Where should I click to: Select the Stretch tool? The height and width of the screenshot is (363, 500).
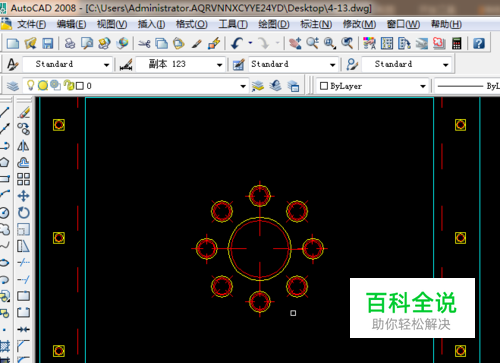(x=23, y=246)
